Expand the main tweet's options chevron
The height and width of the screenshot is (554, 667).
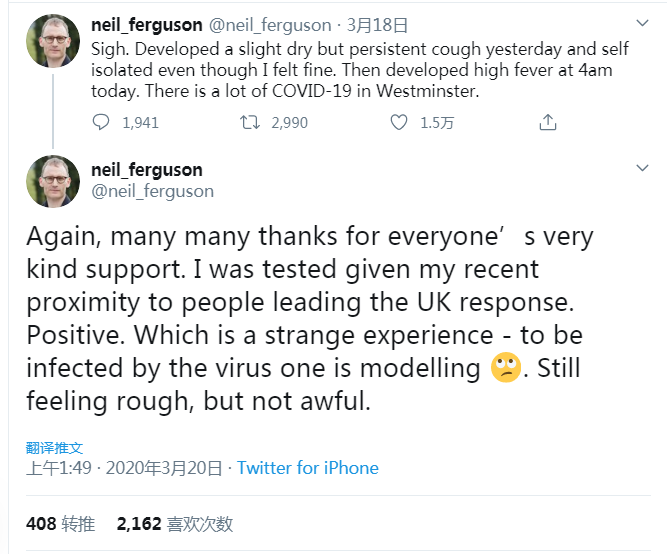(x=643, y=169)
